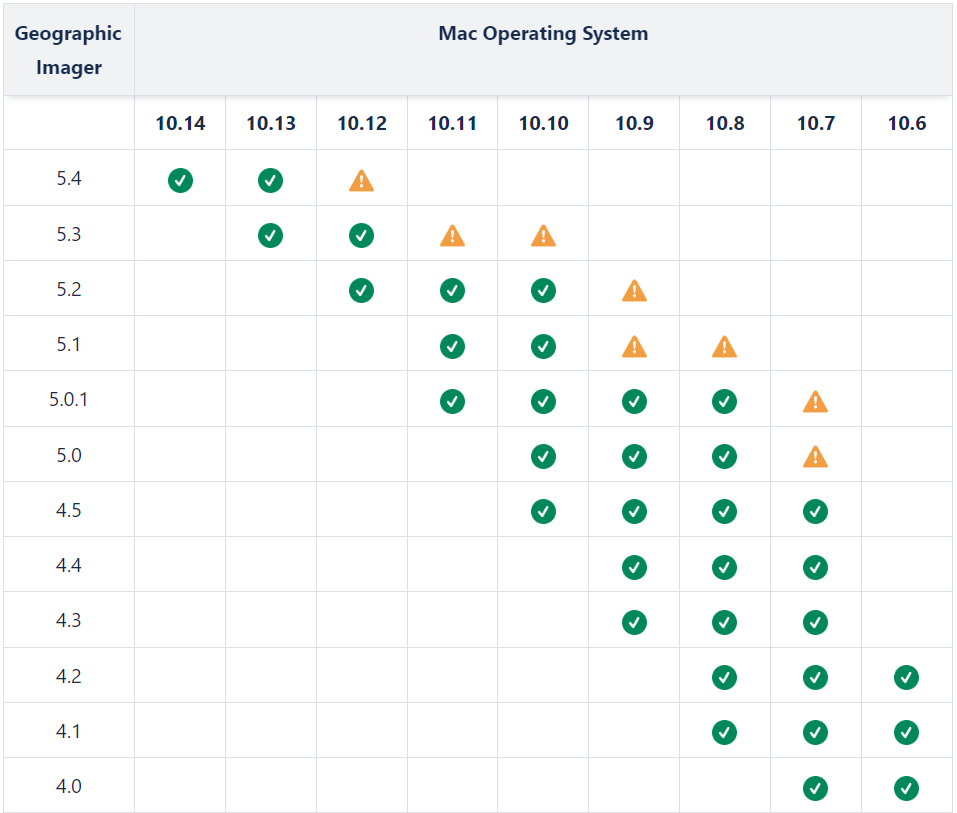The height and width of the screenshot is (813, 957).
Task: Click green check for 4.0 on 10.7
Action: click(816, 788)
